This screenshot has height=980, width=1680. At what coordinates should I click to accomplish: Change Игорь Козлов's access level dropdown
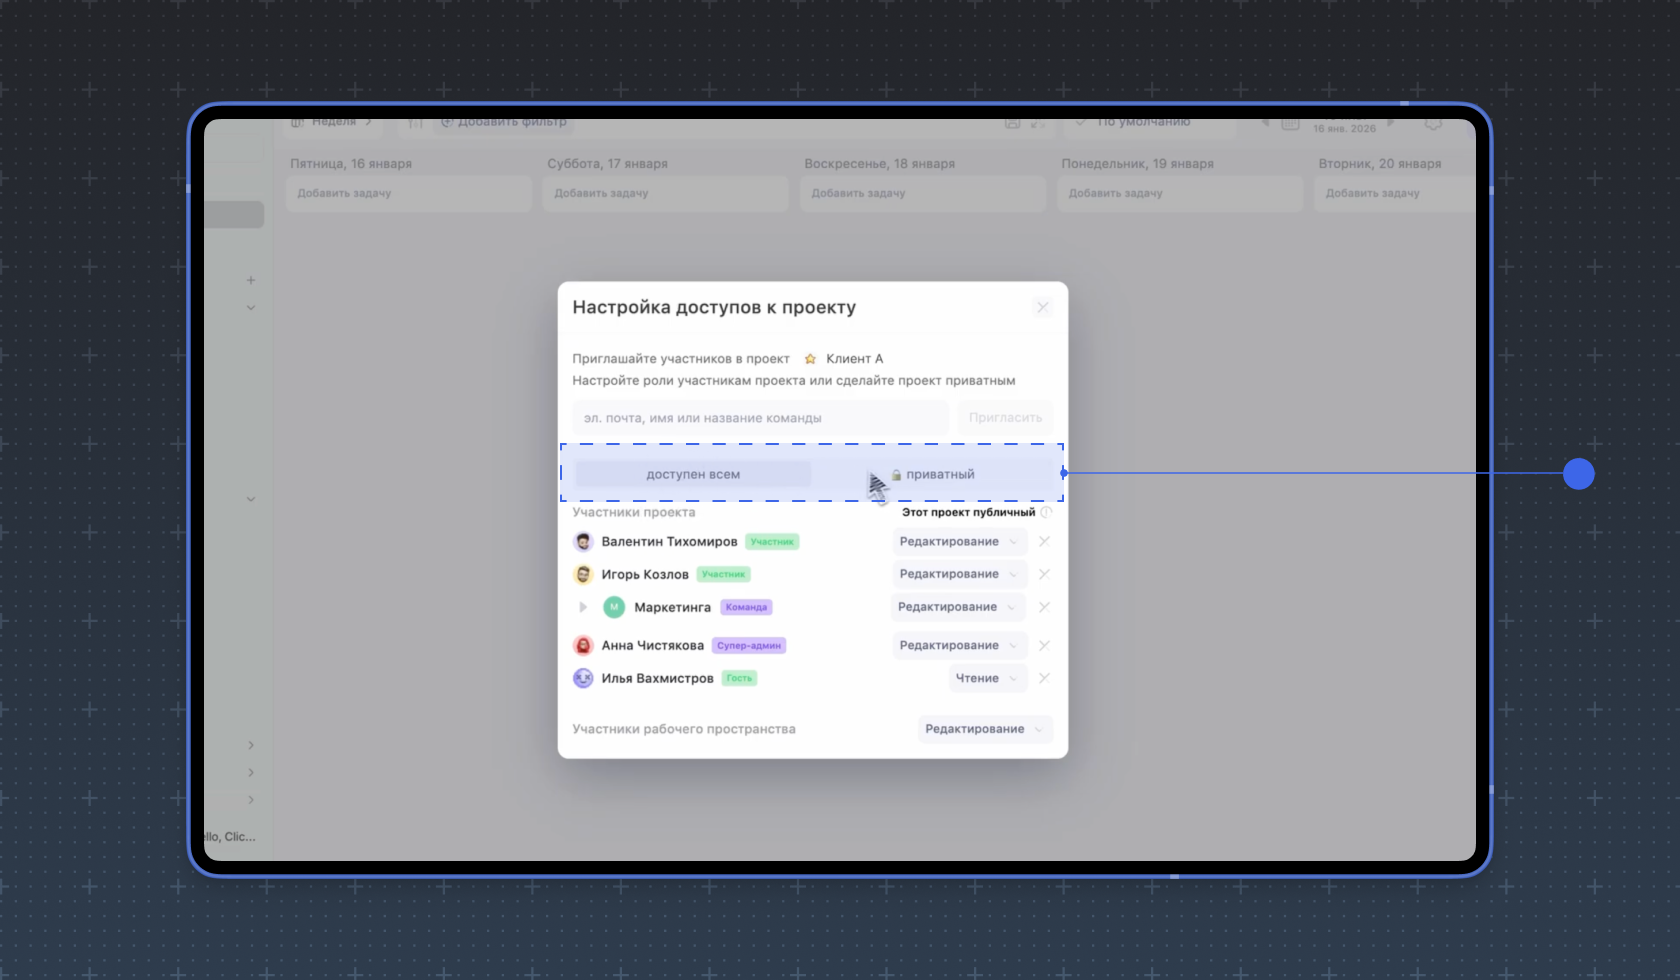click(x=958, y=574)
